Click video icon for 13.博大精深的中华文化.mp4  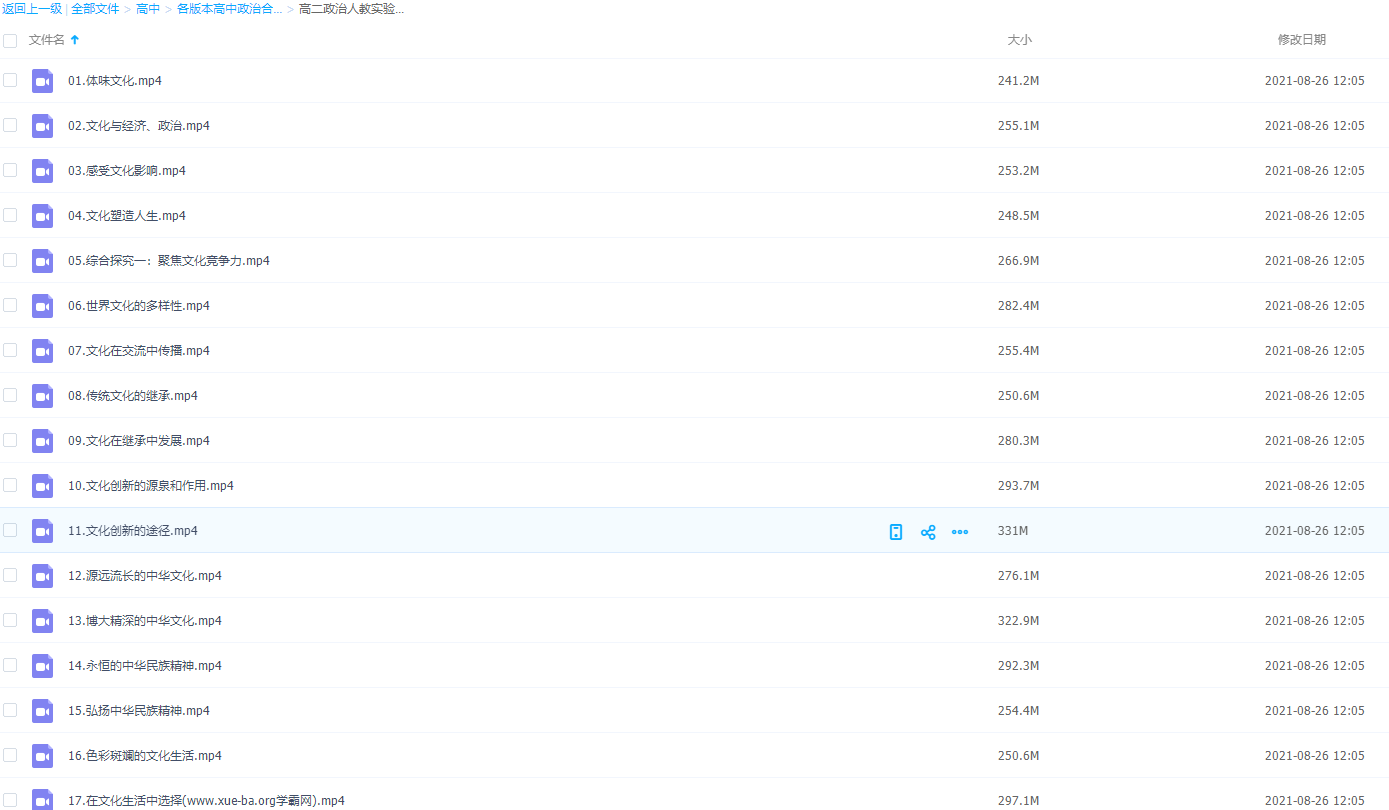tap(42, 621)
